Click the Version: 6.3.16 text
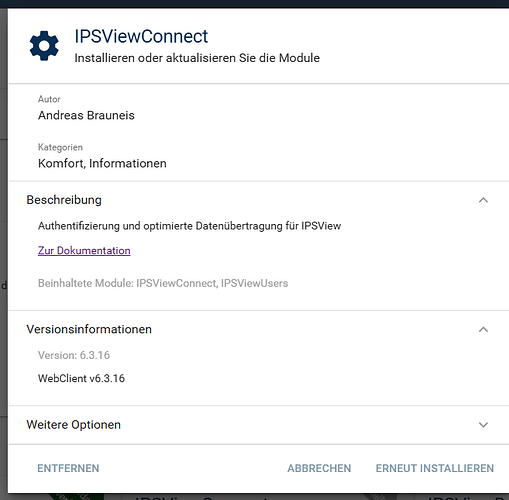 click(74, 355)
